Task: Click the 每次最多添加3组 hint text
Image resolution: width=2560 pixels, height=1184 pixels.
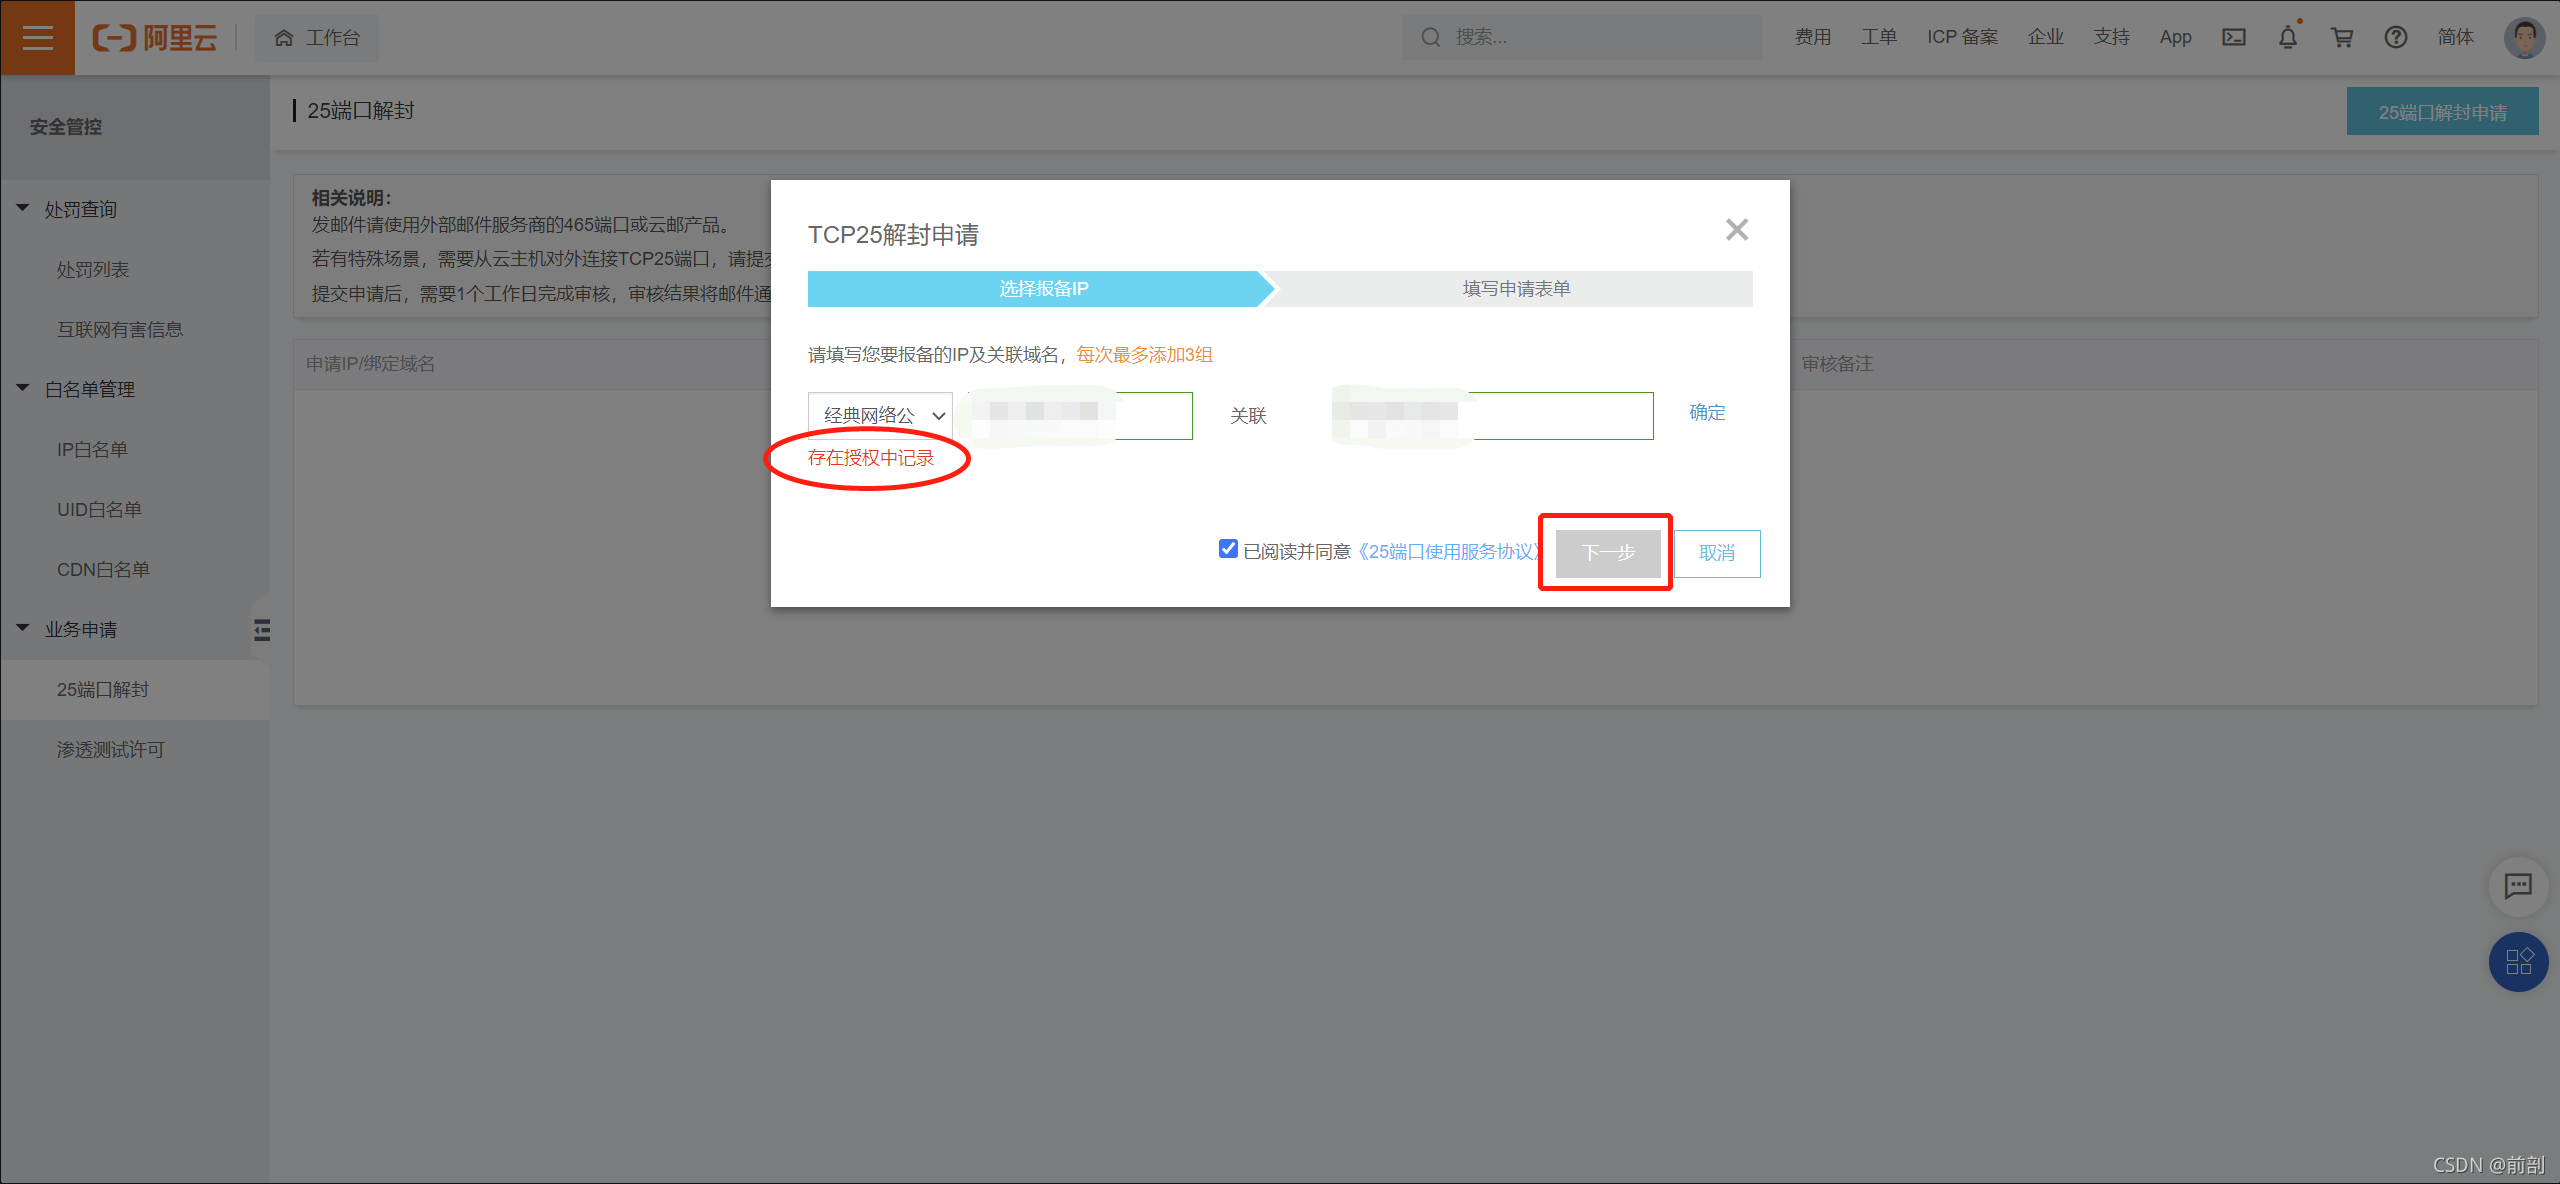Action: 1144,355
